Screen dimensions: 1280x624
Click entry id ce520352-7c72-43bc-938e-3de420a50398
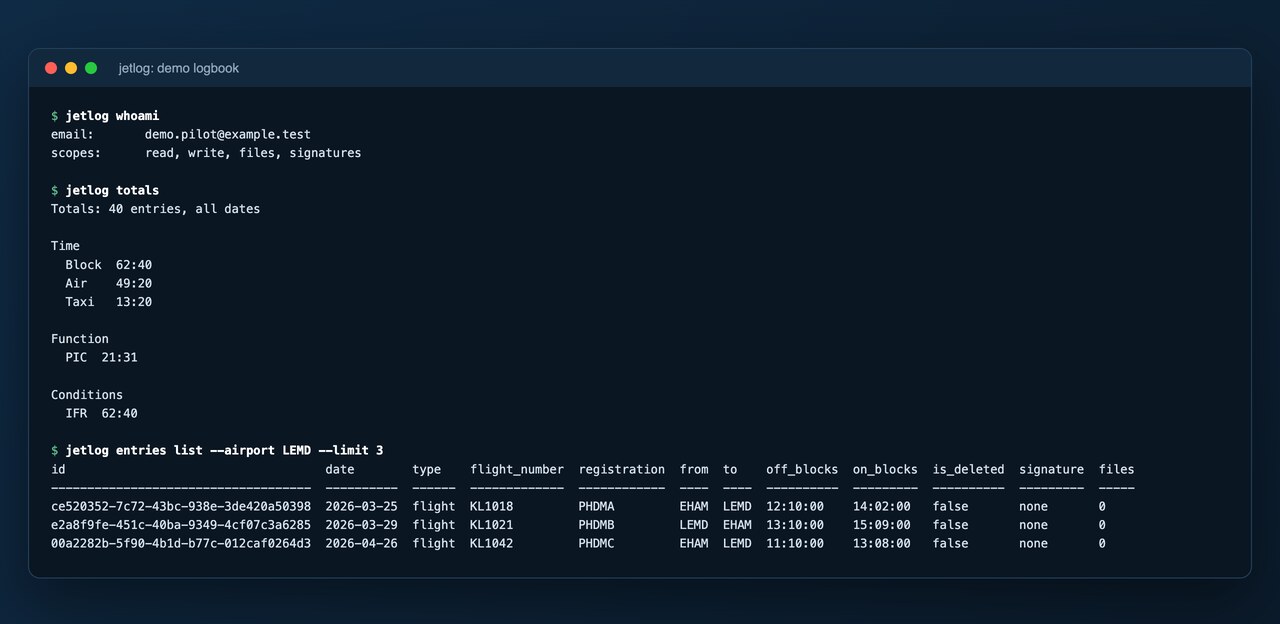[x=181, y=506]
